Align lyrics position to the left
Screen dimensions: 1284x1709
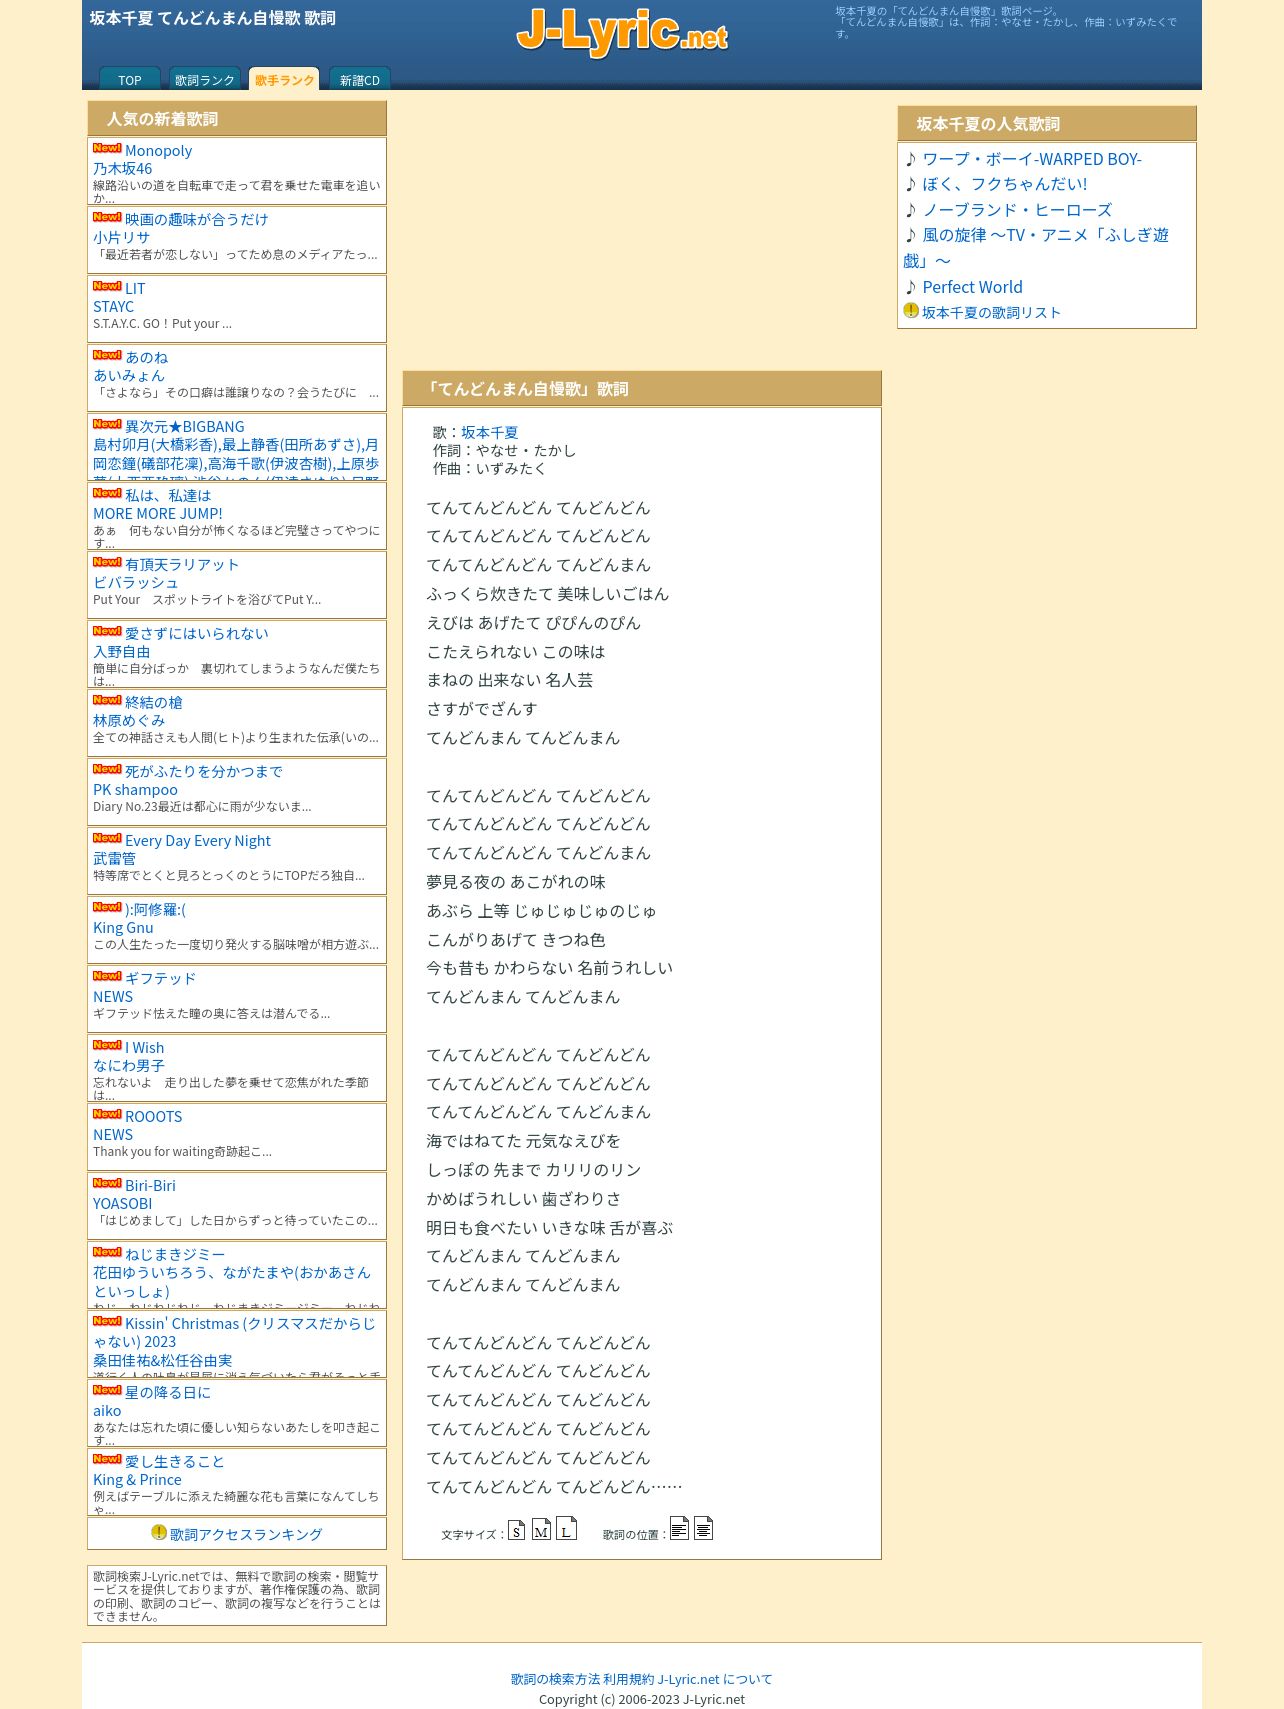click(x=679, y=1528)
